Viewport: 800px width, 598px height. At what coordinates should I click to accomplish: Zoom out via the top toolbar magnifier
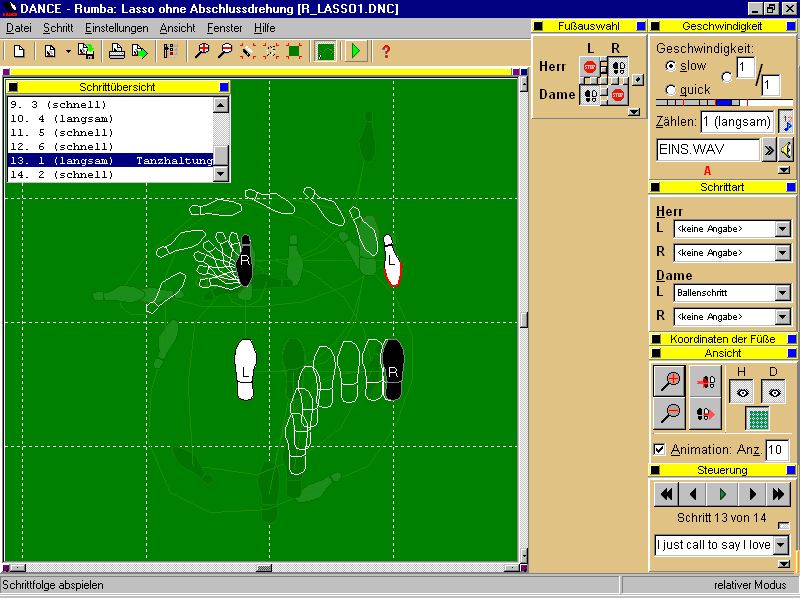click(225, 51)
